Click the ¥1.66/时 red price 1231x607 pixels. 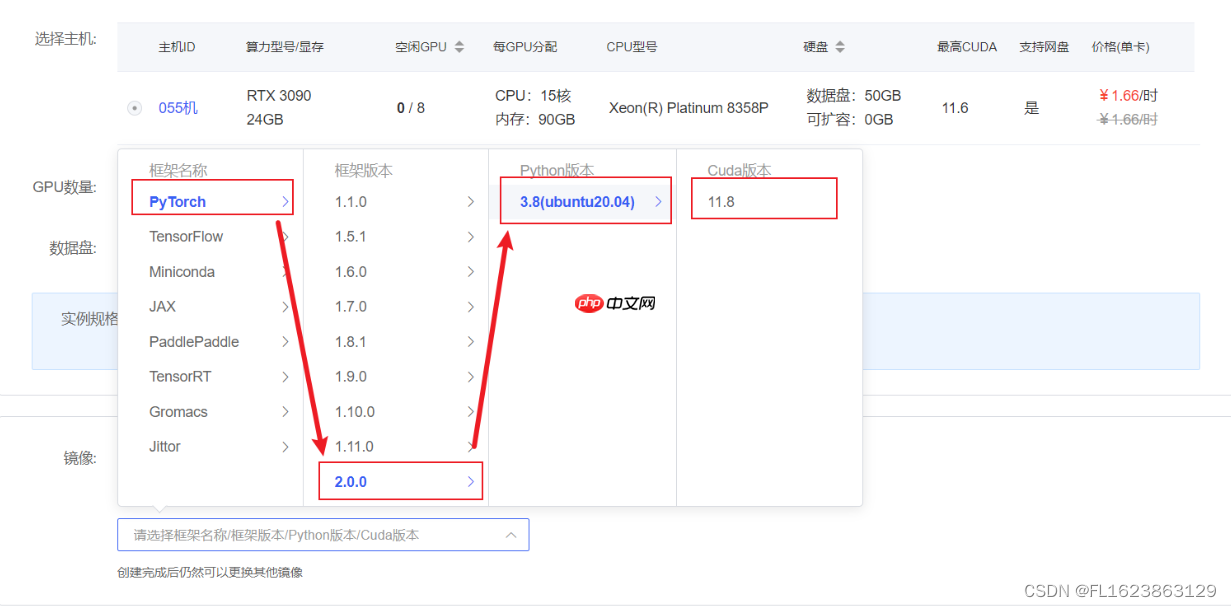tap(1128, 96)
